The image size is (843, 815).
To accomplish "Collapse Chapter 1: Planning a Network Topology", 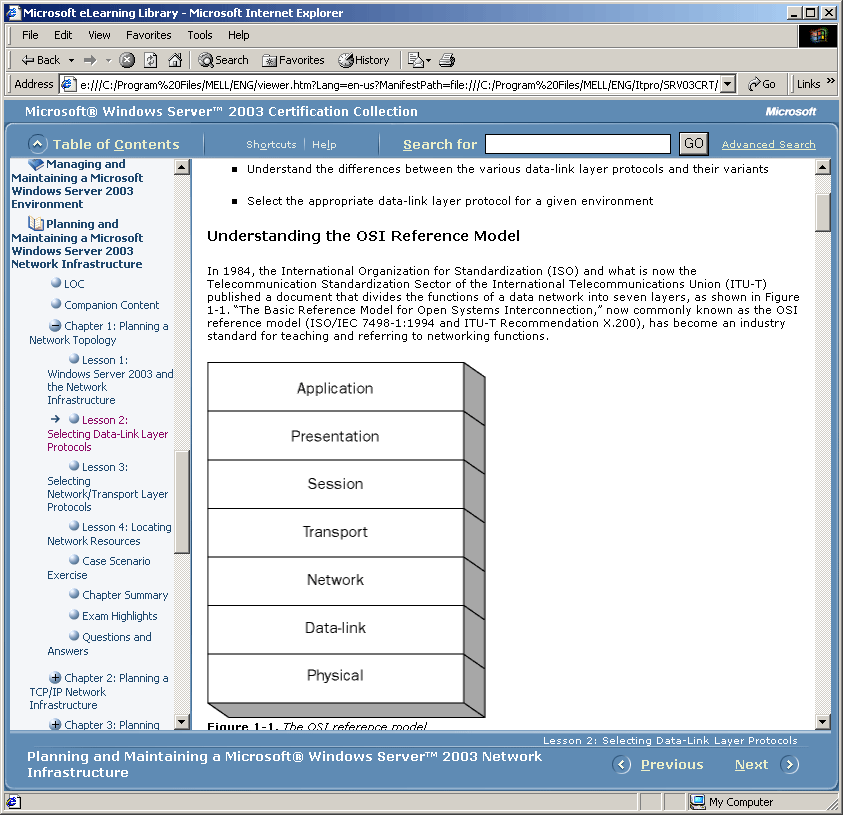I will pyautogui.click(x=55, y=326).
